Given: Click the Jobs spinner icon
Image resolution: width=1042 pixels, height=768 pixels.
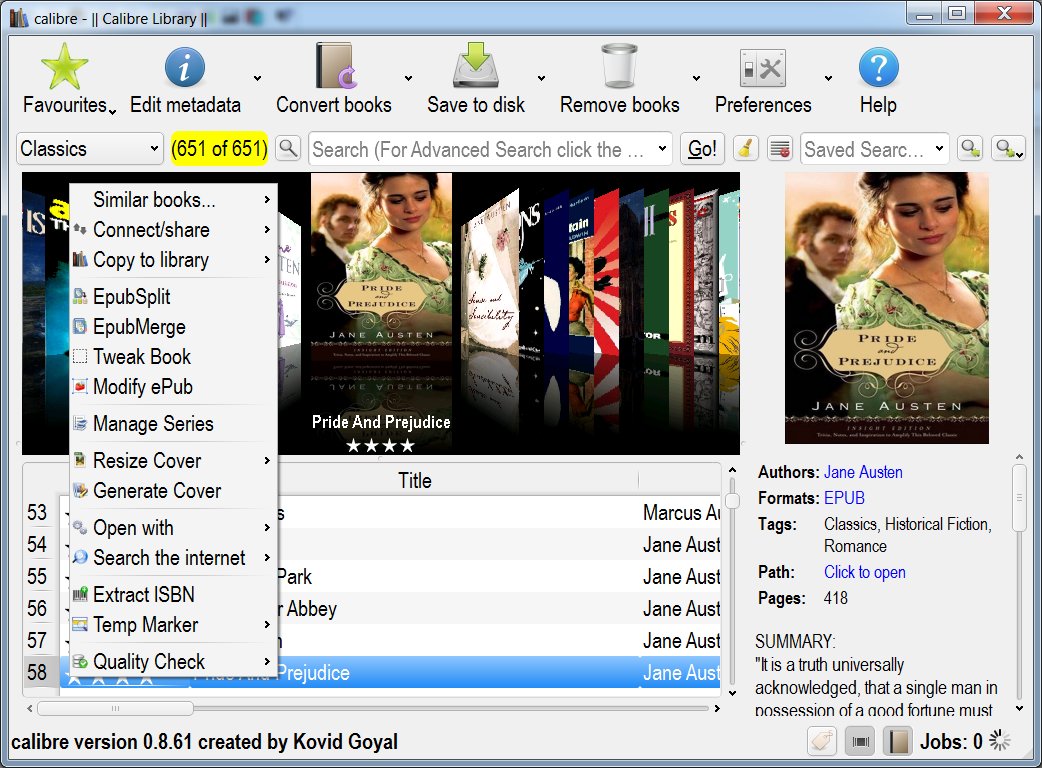Looking at the screenshot, I should [x=999, y=740].
